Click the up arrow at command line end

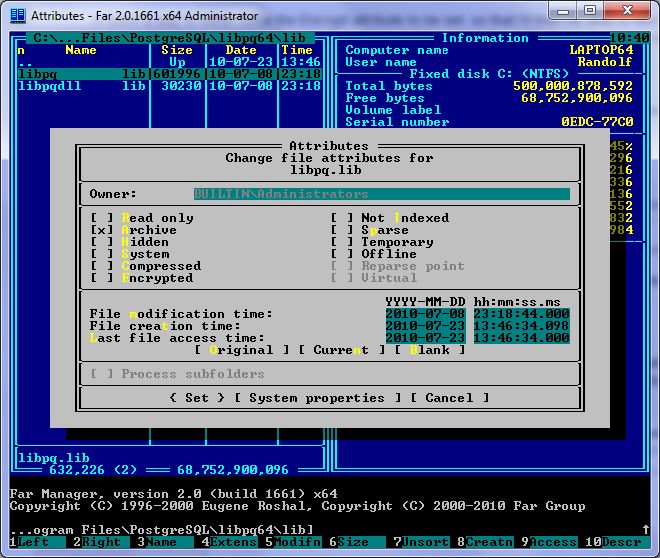pos(646,530)
